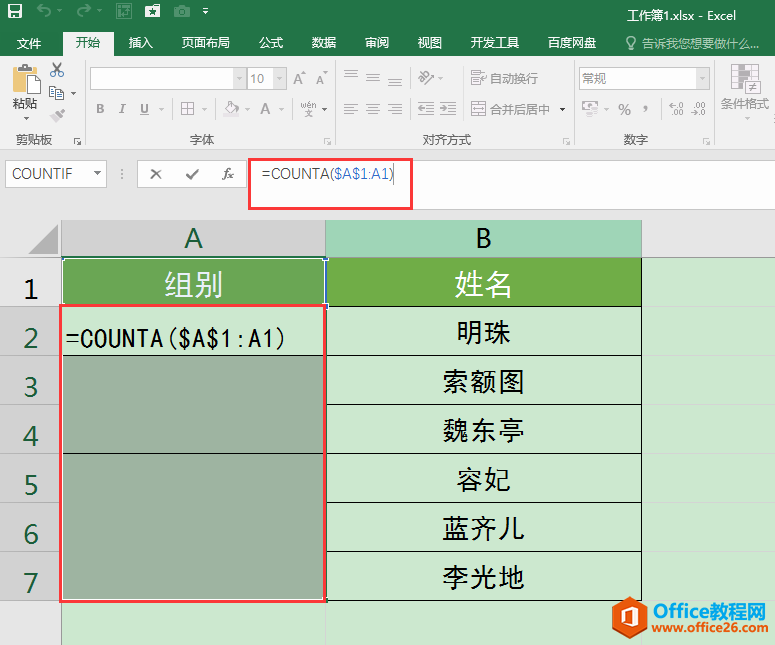Switch to the 页面布局 tab
Image resolution: width=775 pixels, height=645 pixels.
pyautogui.click(x=205, y=43)
